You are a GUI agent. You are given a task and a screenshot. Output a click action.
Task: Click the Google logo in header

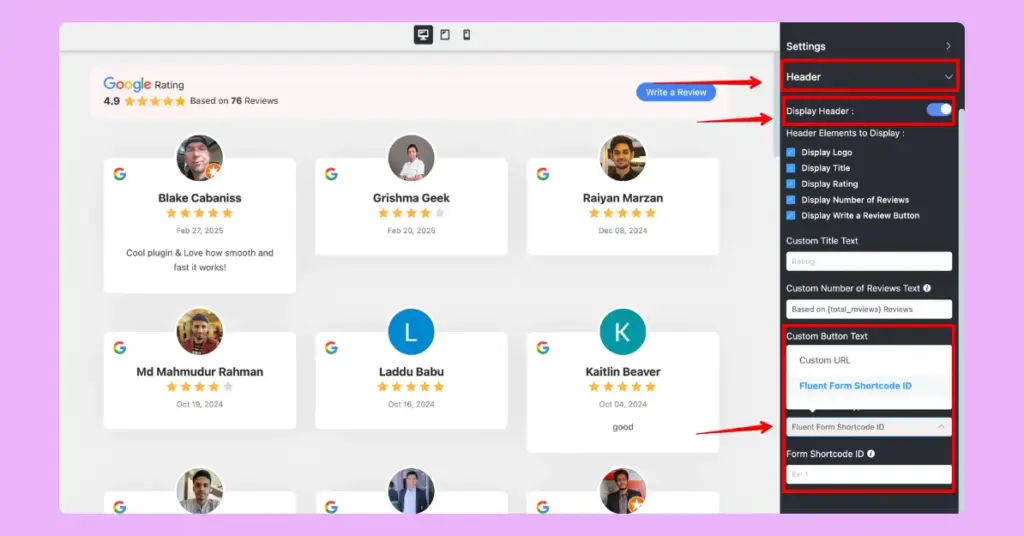point(127,84)
